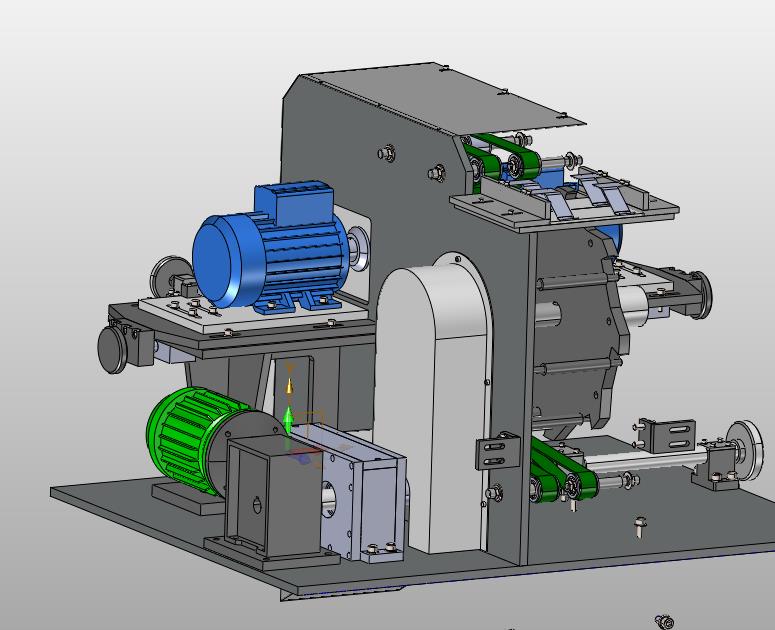Click the orange triad arrow above the green one
This screenshot has height=630, width=775.
[x=290, y=385]
